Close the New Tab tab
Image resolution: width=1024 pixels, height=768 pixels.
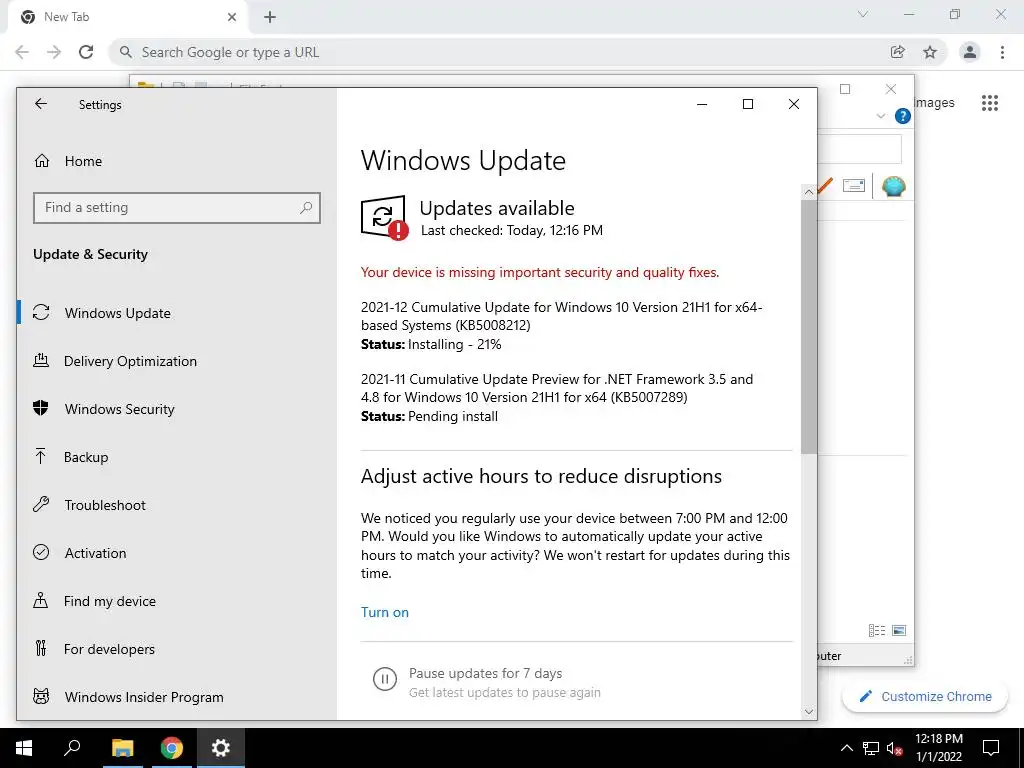point(232,17)
